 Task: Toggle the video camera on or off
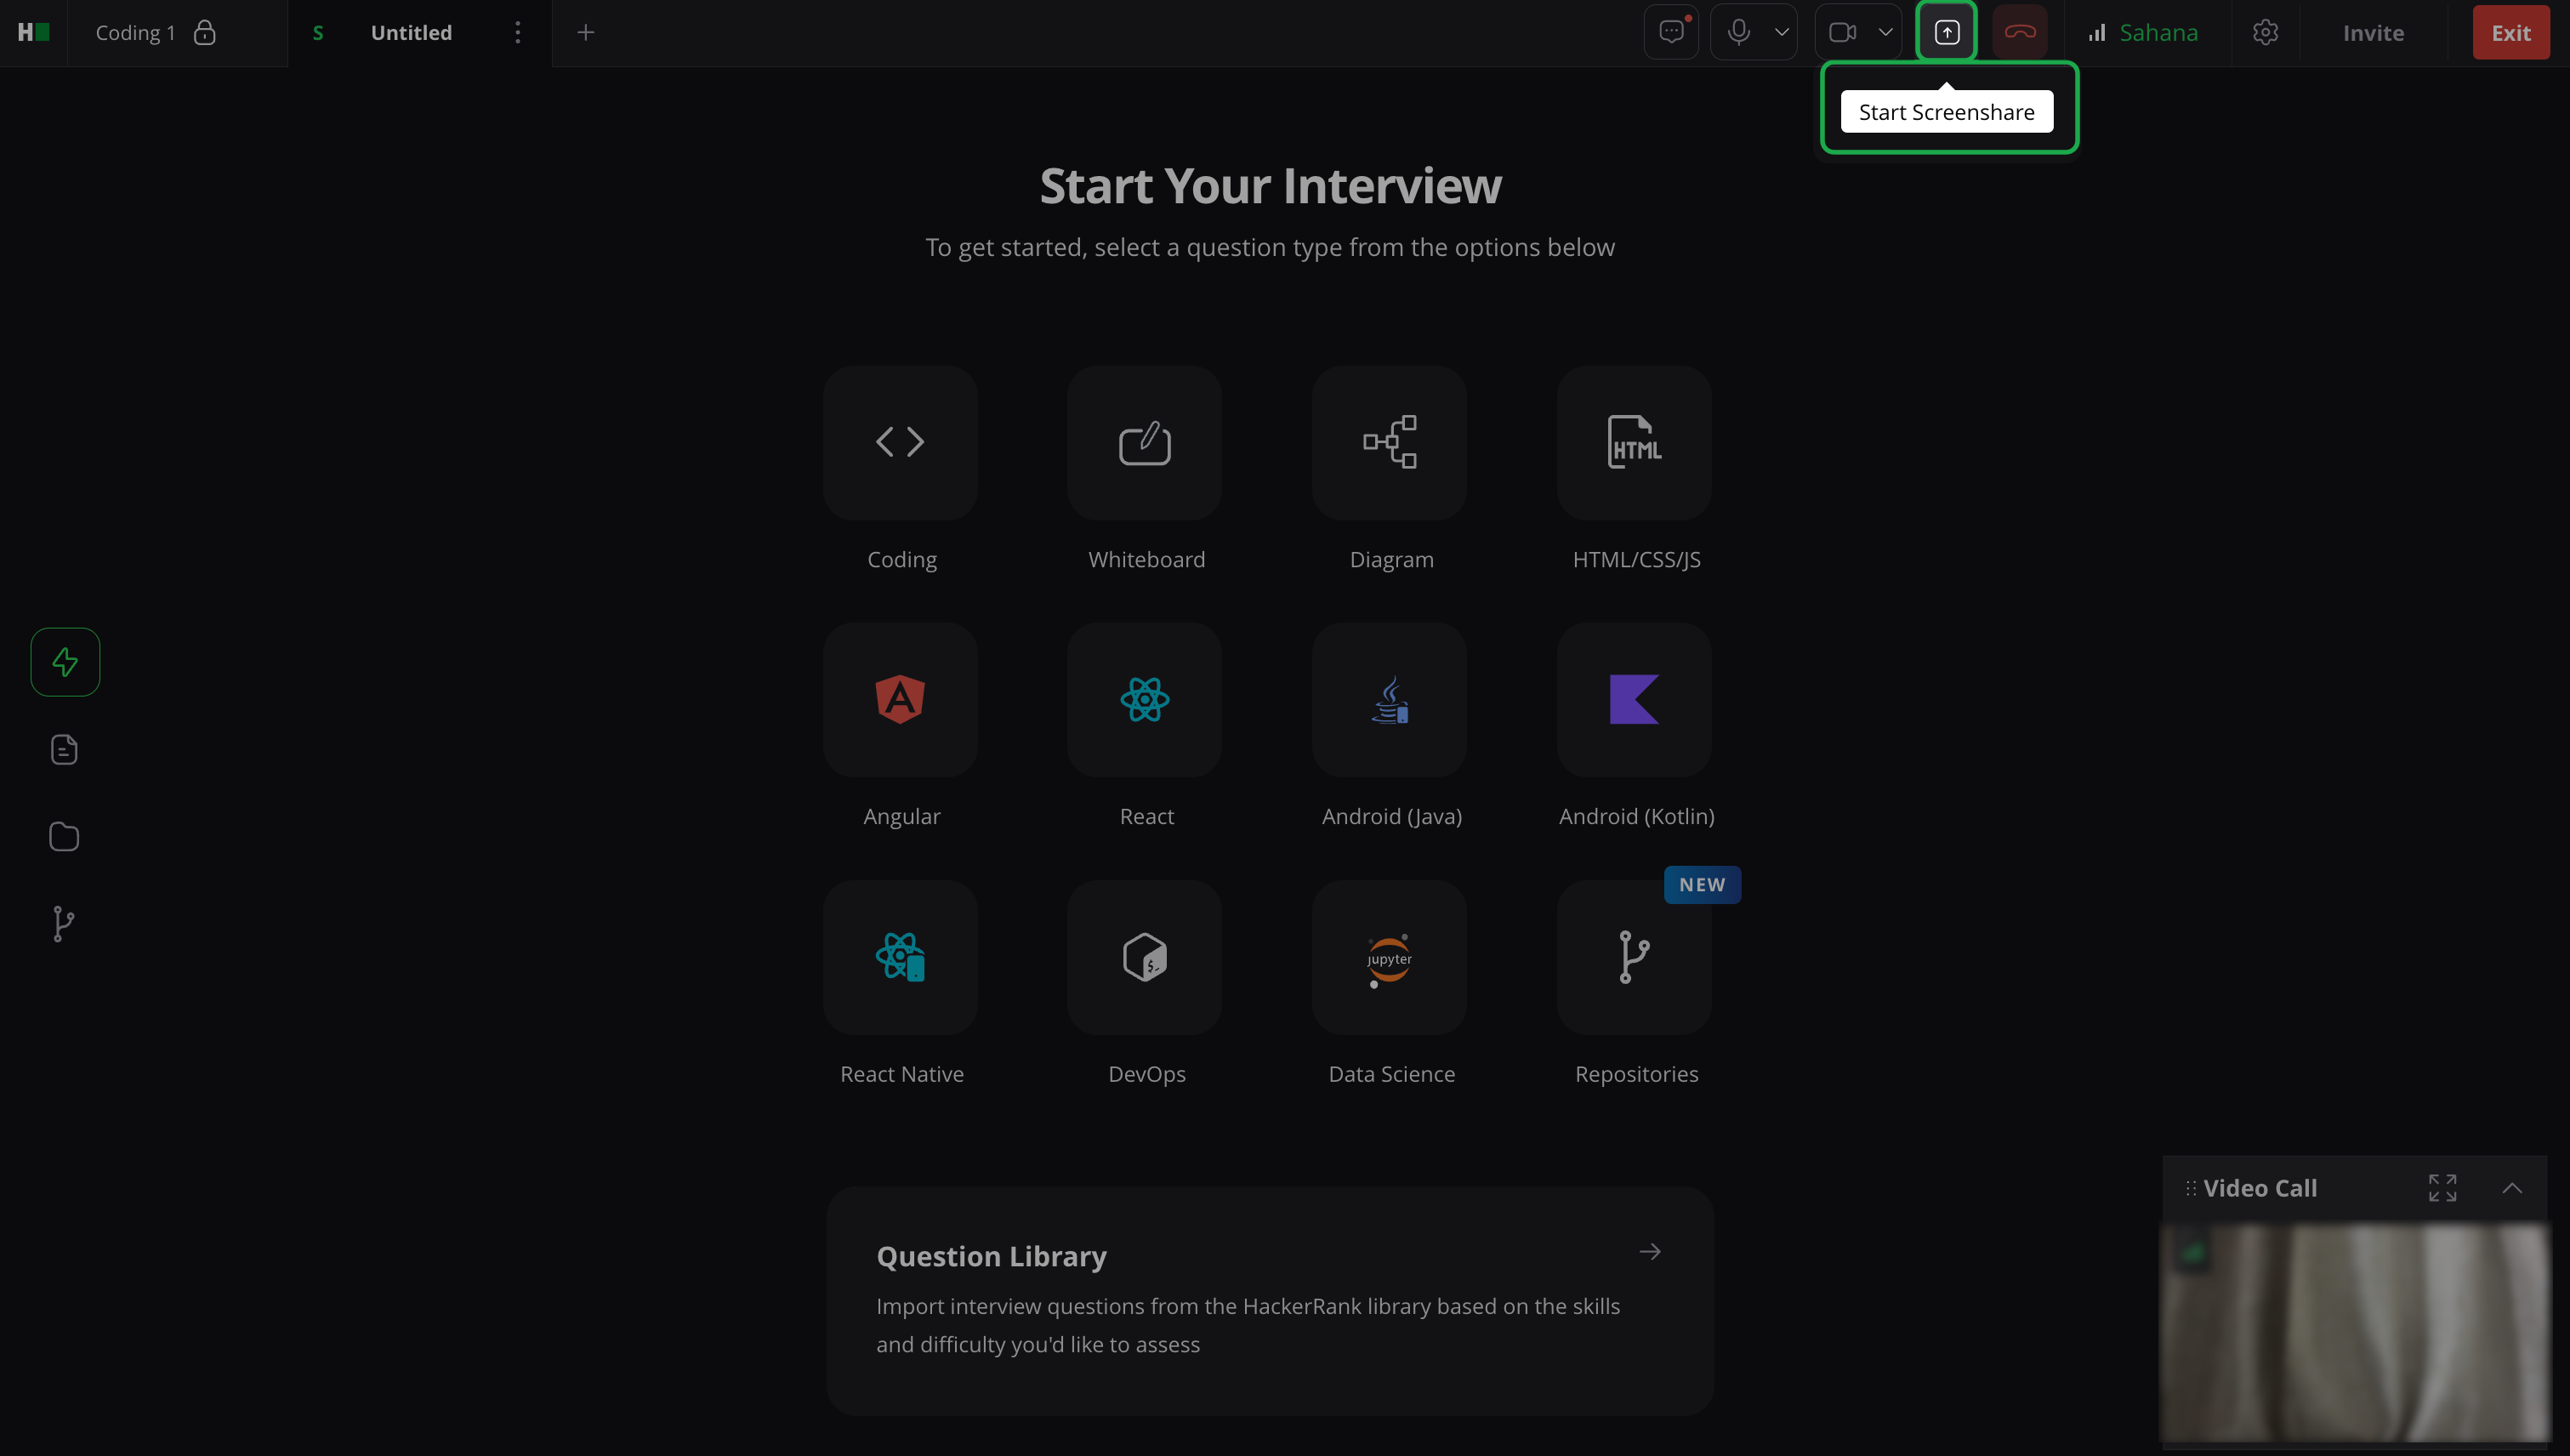[x=1842, y=33]
